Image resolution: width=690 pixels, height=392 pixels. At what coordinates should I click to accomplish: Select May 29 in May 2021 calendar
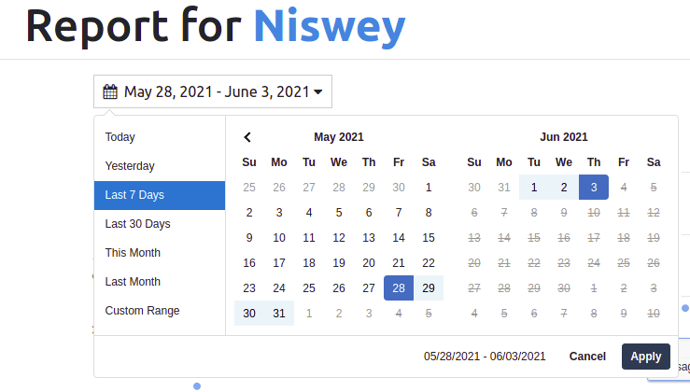tap(429, 288)
